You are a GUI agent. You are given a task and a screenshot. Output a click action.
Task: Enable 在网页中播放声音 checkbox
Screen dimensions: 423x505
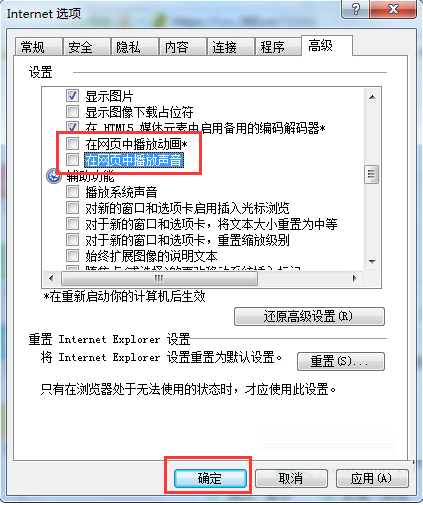(x=72, y=160)
